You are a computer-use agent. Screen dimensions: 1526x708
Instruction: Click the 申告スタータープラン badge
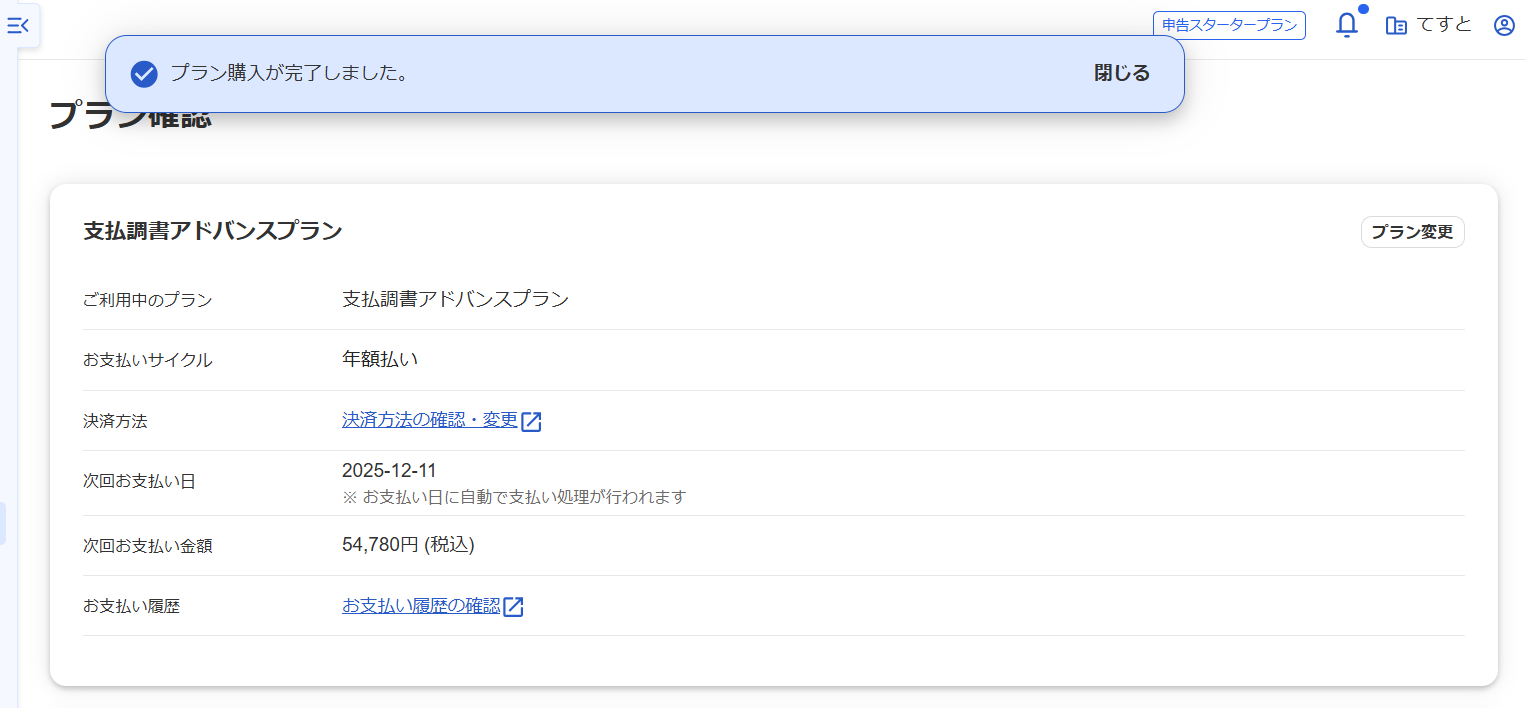[1229, 26]
